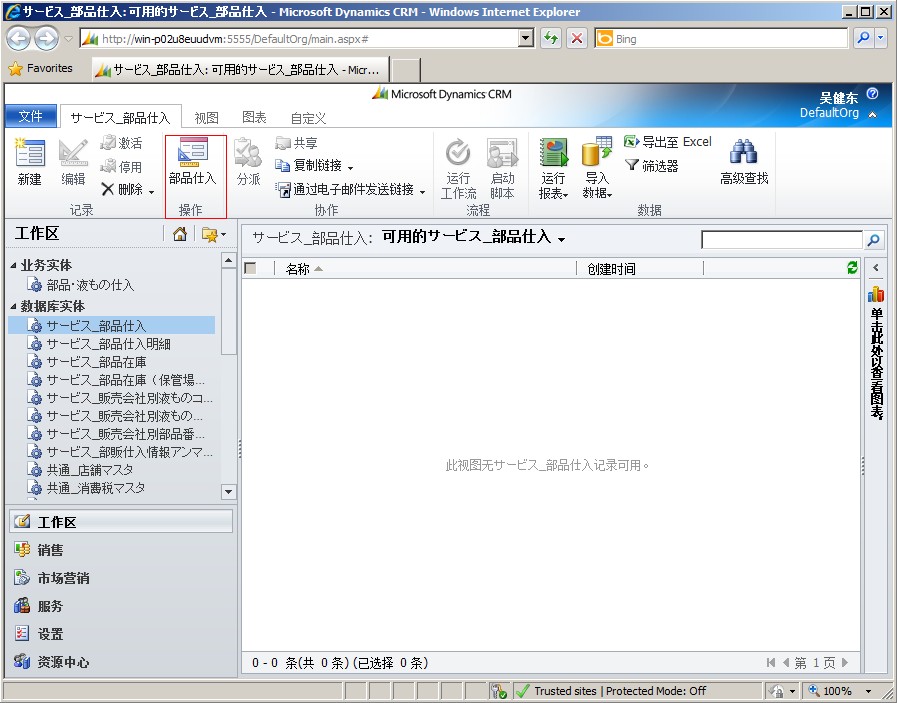This screenshot has height=703, width=897.
Task: Click the navigation tree scroll-down arrow
Action: point(228,491)
